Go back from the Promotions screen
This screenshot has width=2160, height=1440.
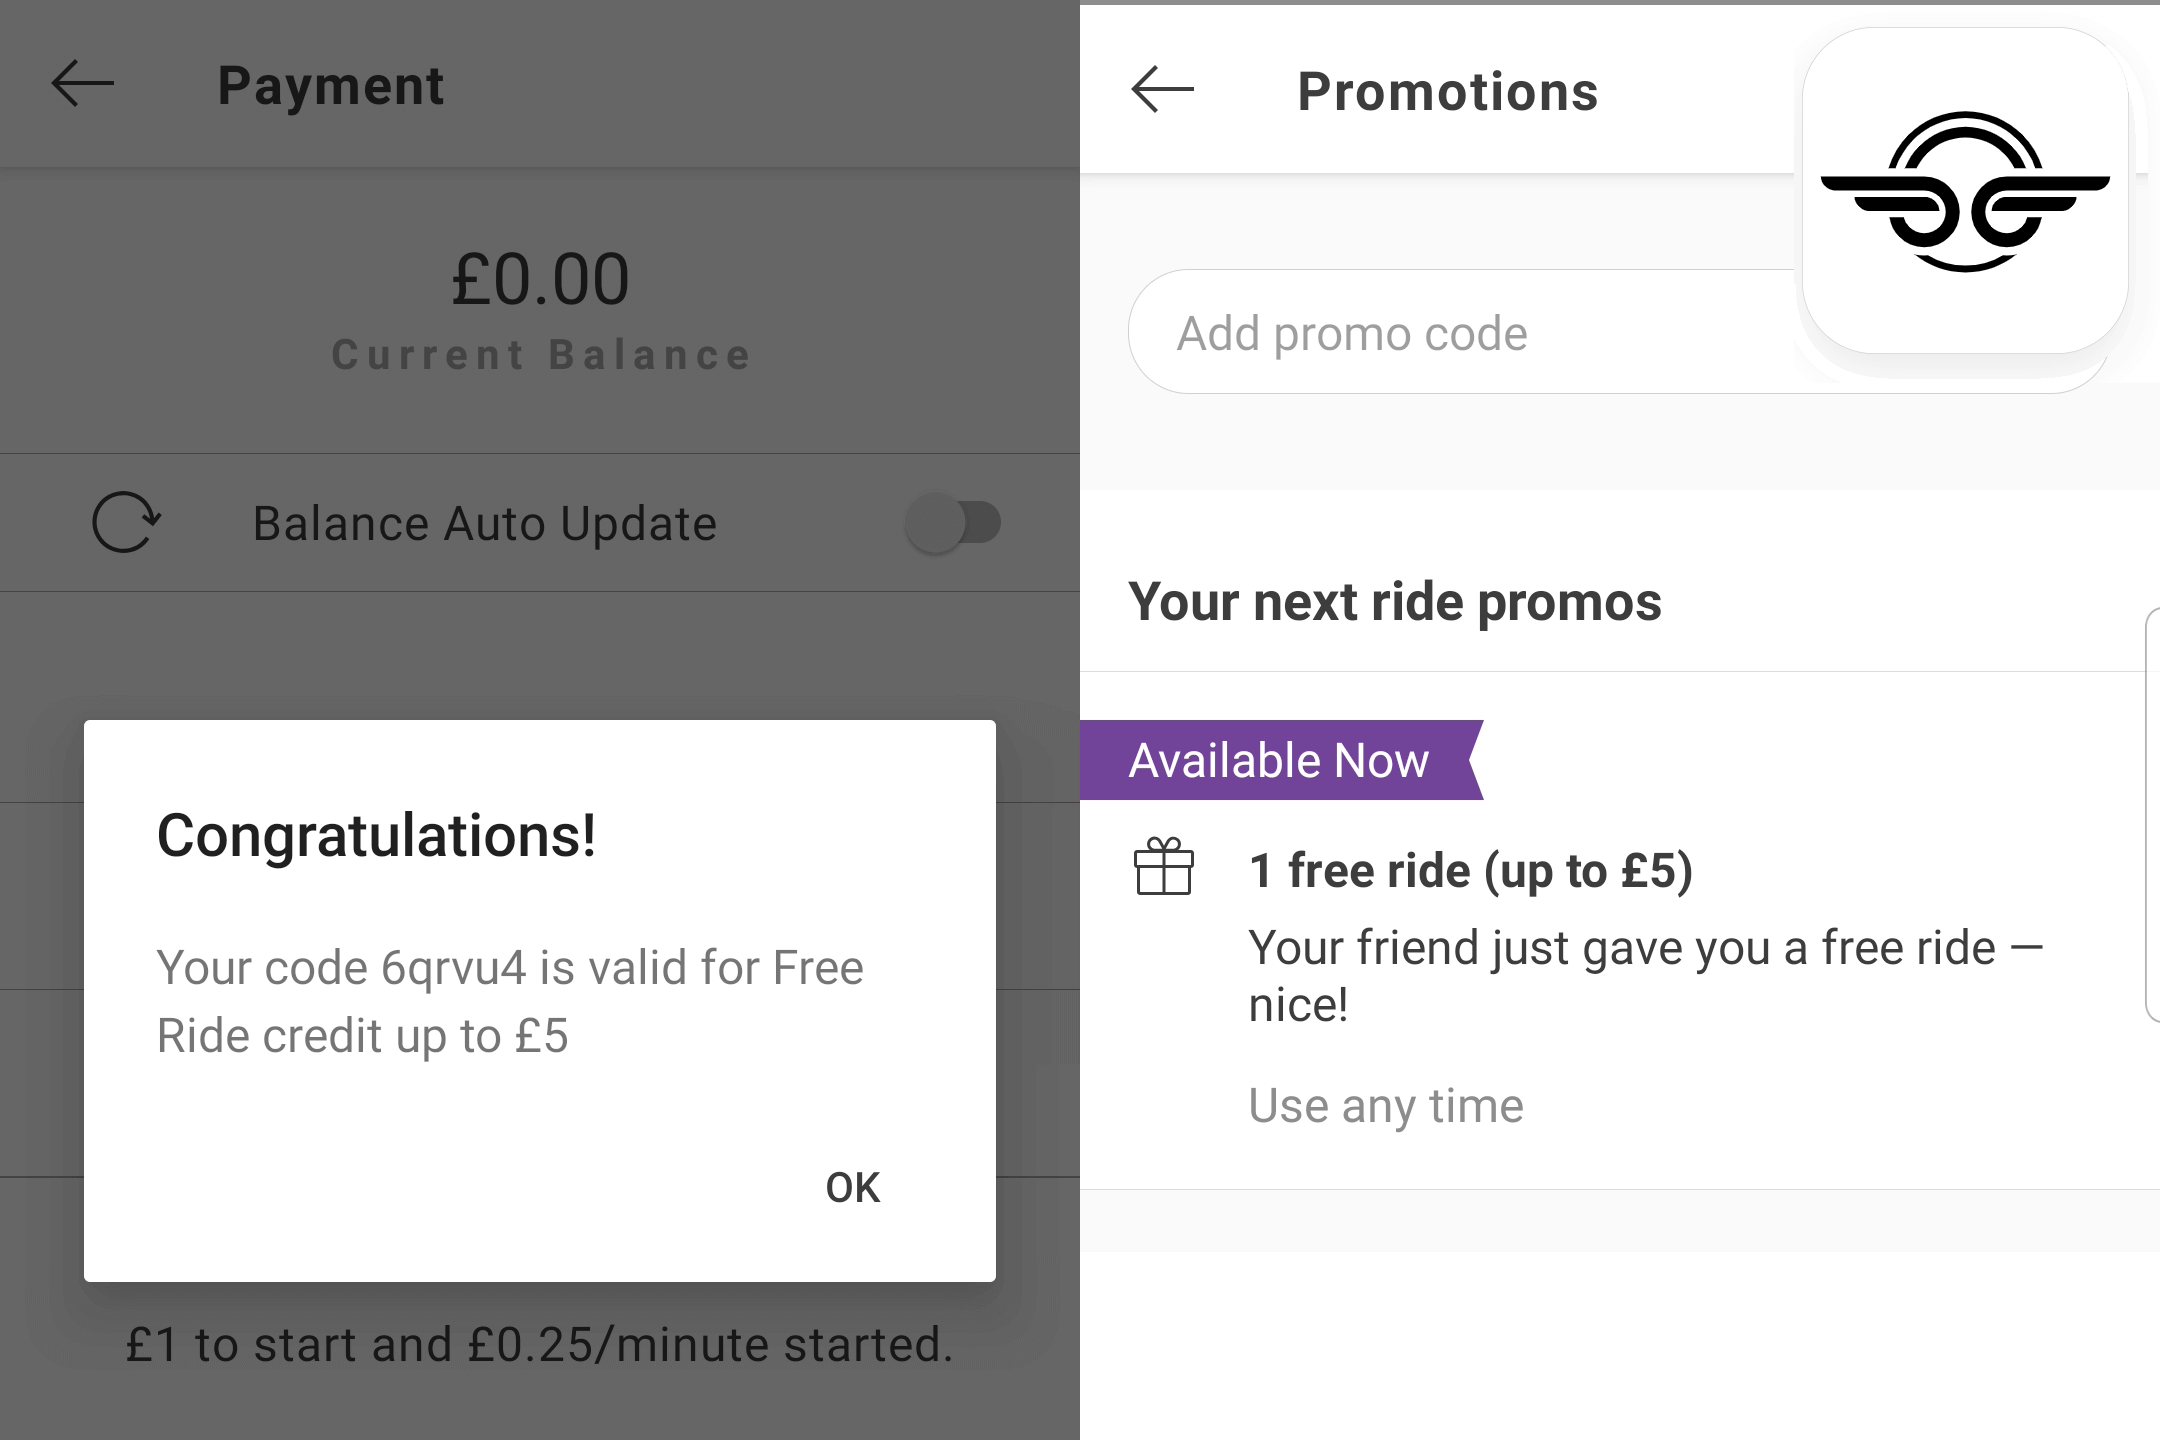1162,90
